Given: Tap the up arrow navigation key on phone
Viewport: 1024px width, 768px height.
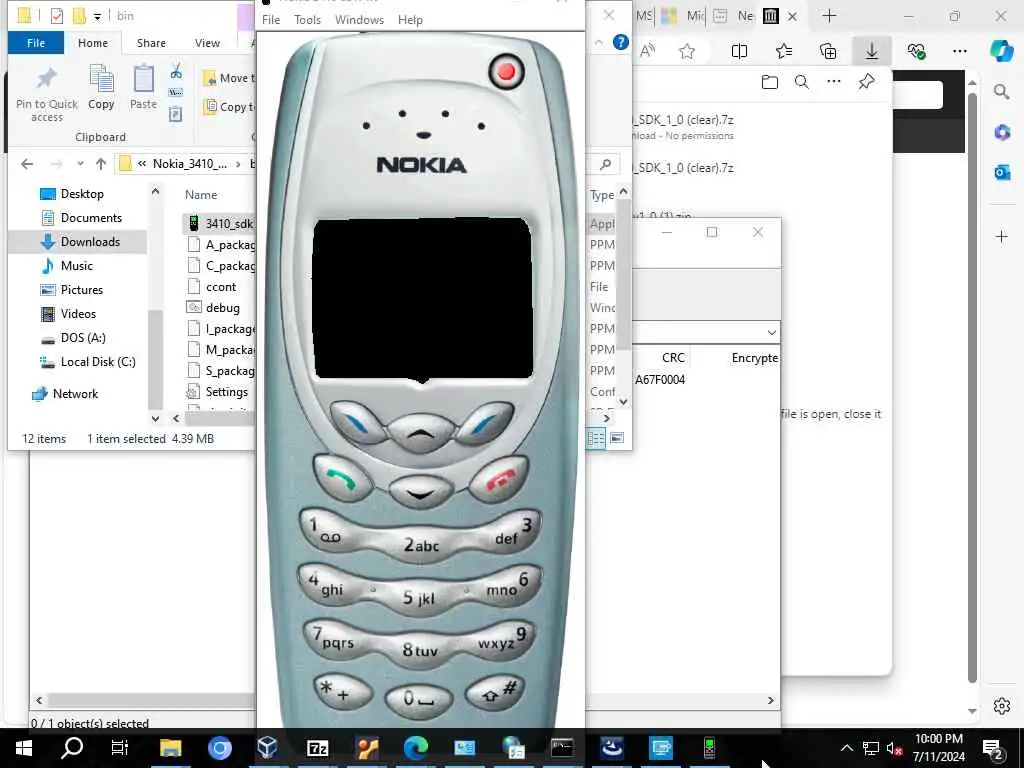Looking at the screenshot, I should (x=421, y=434).
